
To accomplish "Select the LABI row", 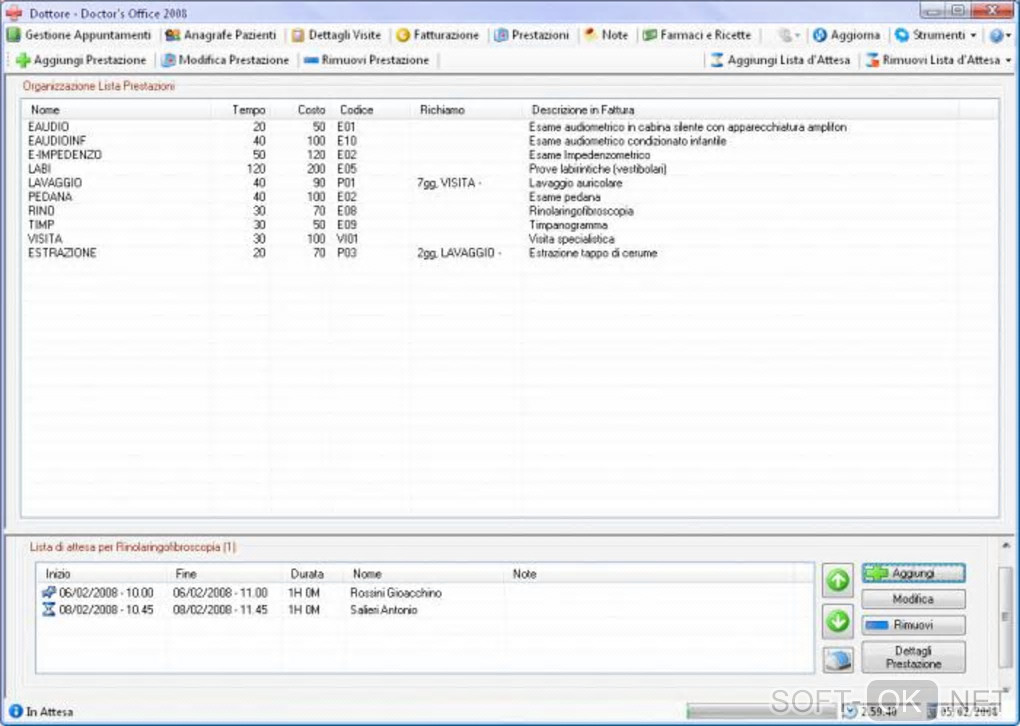I will (x=510, y=169).
